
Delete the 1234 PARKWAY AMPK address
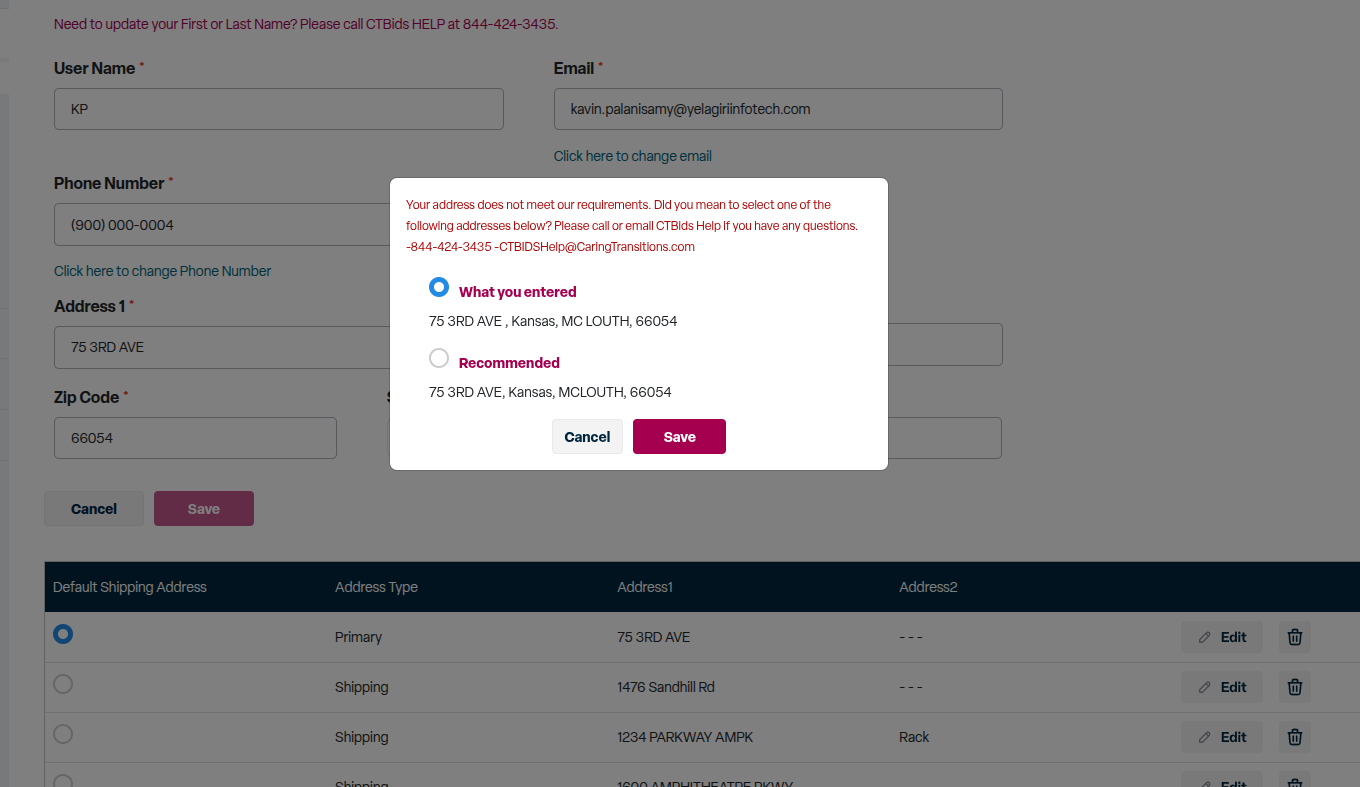pos(1294,737)
